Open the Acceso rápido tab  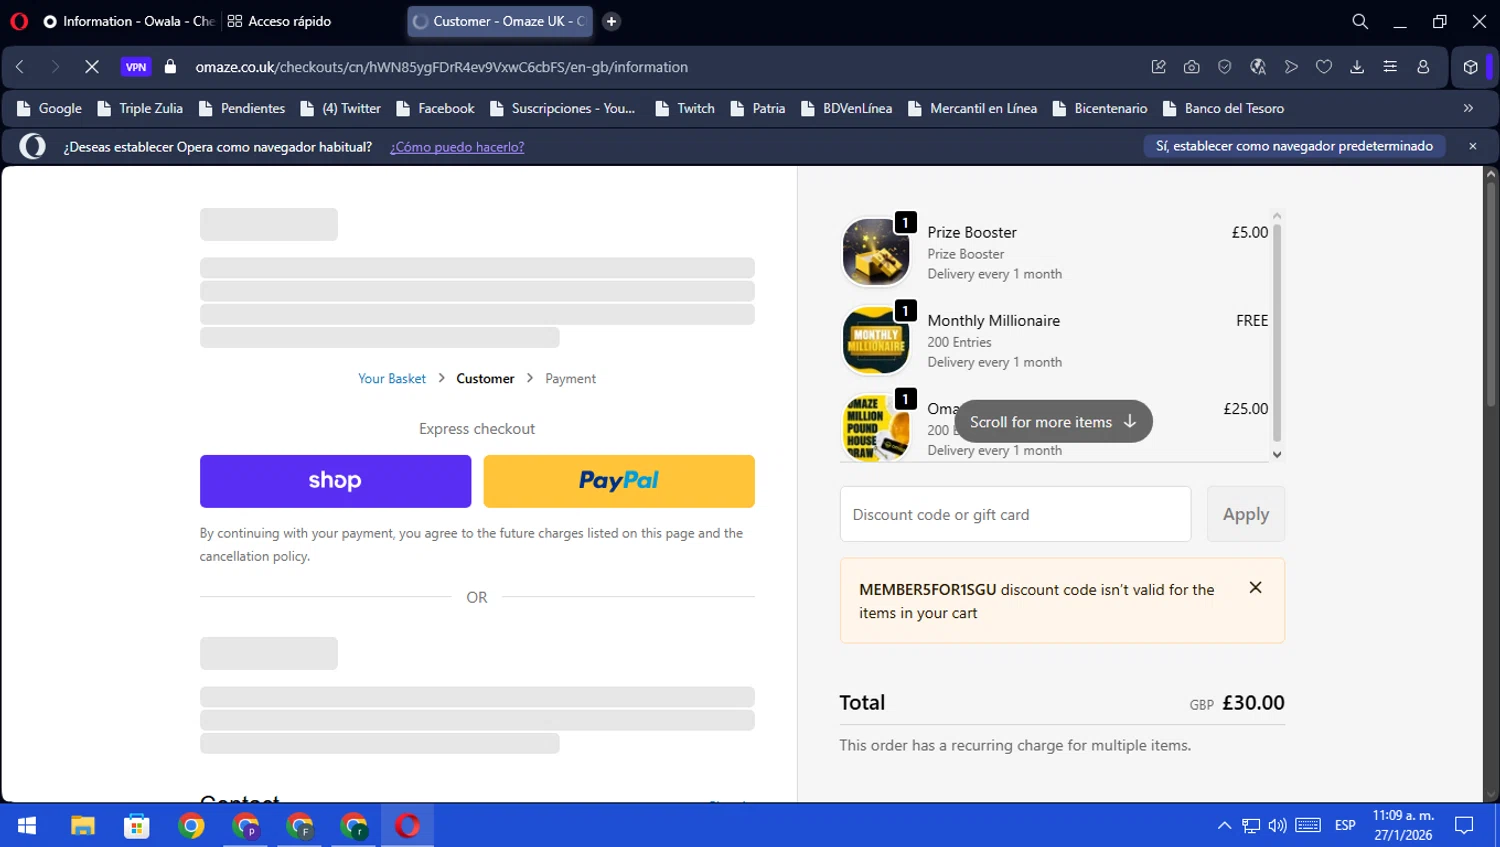pyautogui.click(x=280, y=21)
